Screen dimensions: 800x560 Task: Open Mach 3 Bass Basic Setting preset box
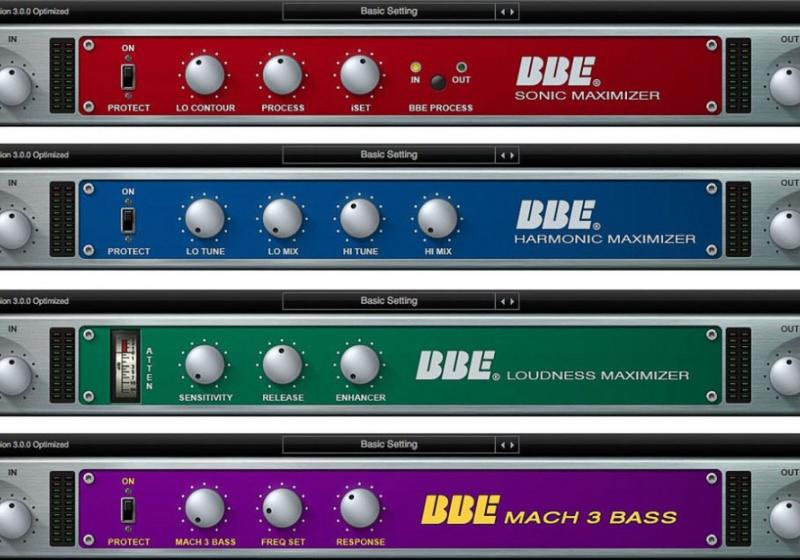coord(389,444)
